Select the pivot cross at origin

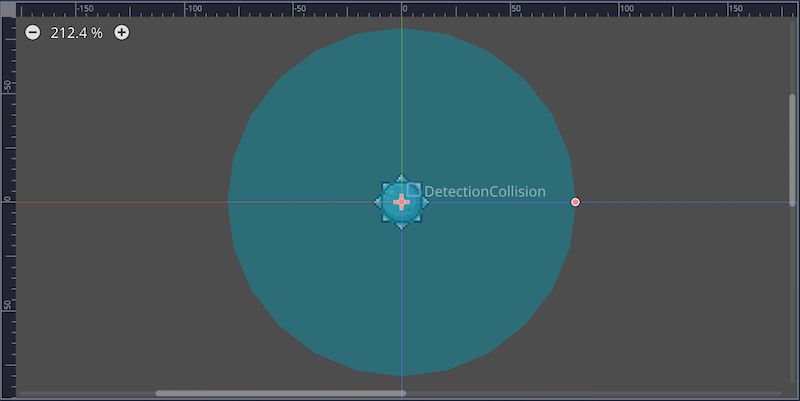[x=402, y=203]
